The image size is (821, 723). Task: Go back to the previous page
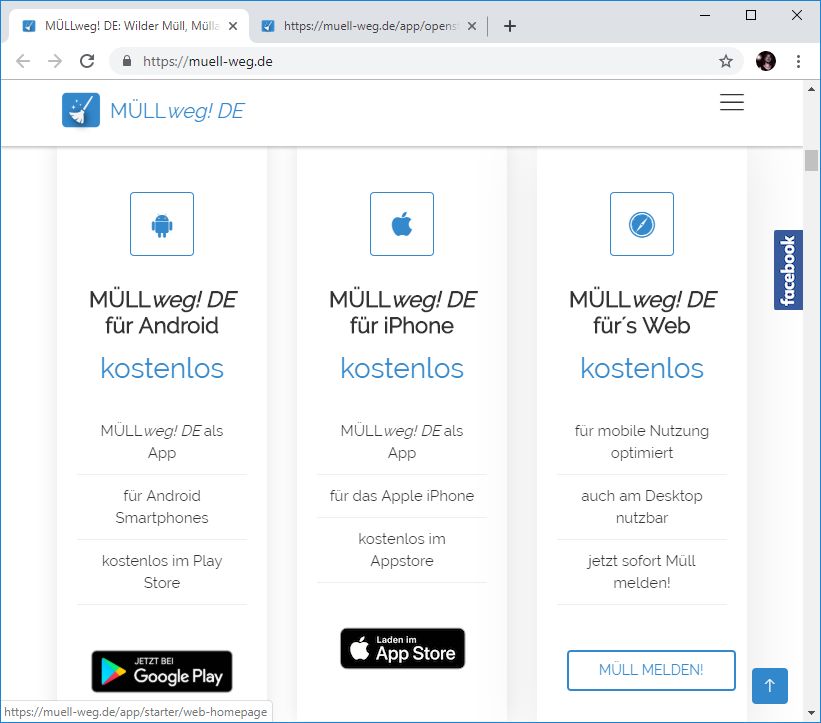tap(23, 61)
